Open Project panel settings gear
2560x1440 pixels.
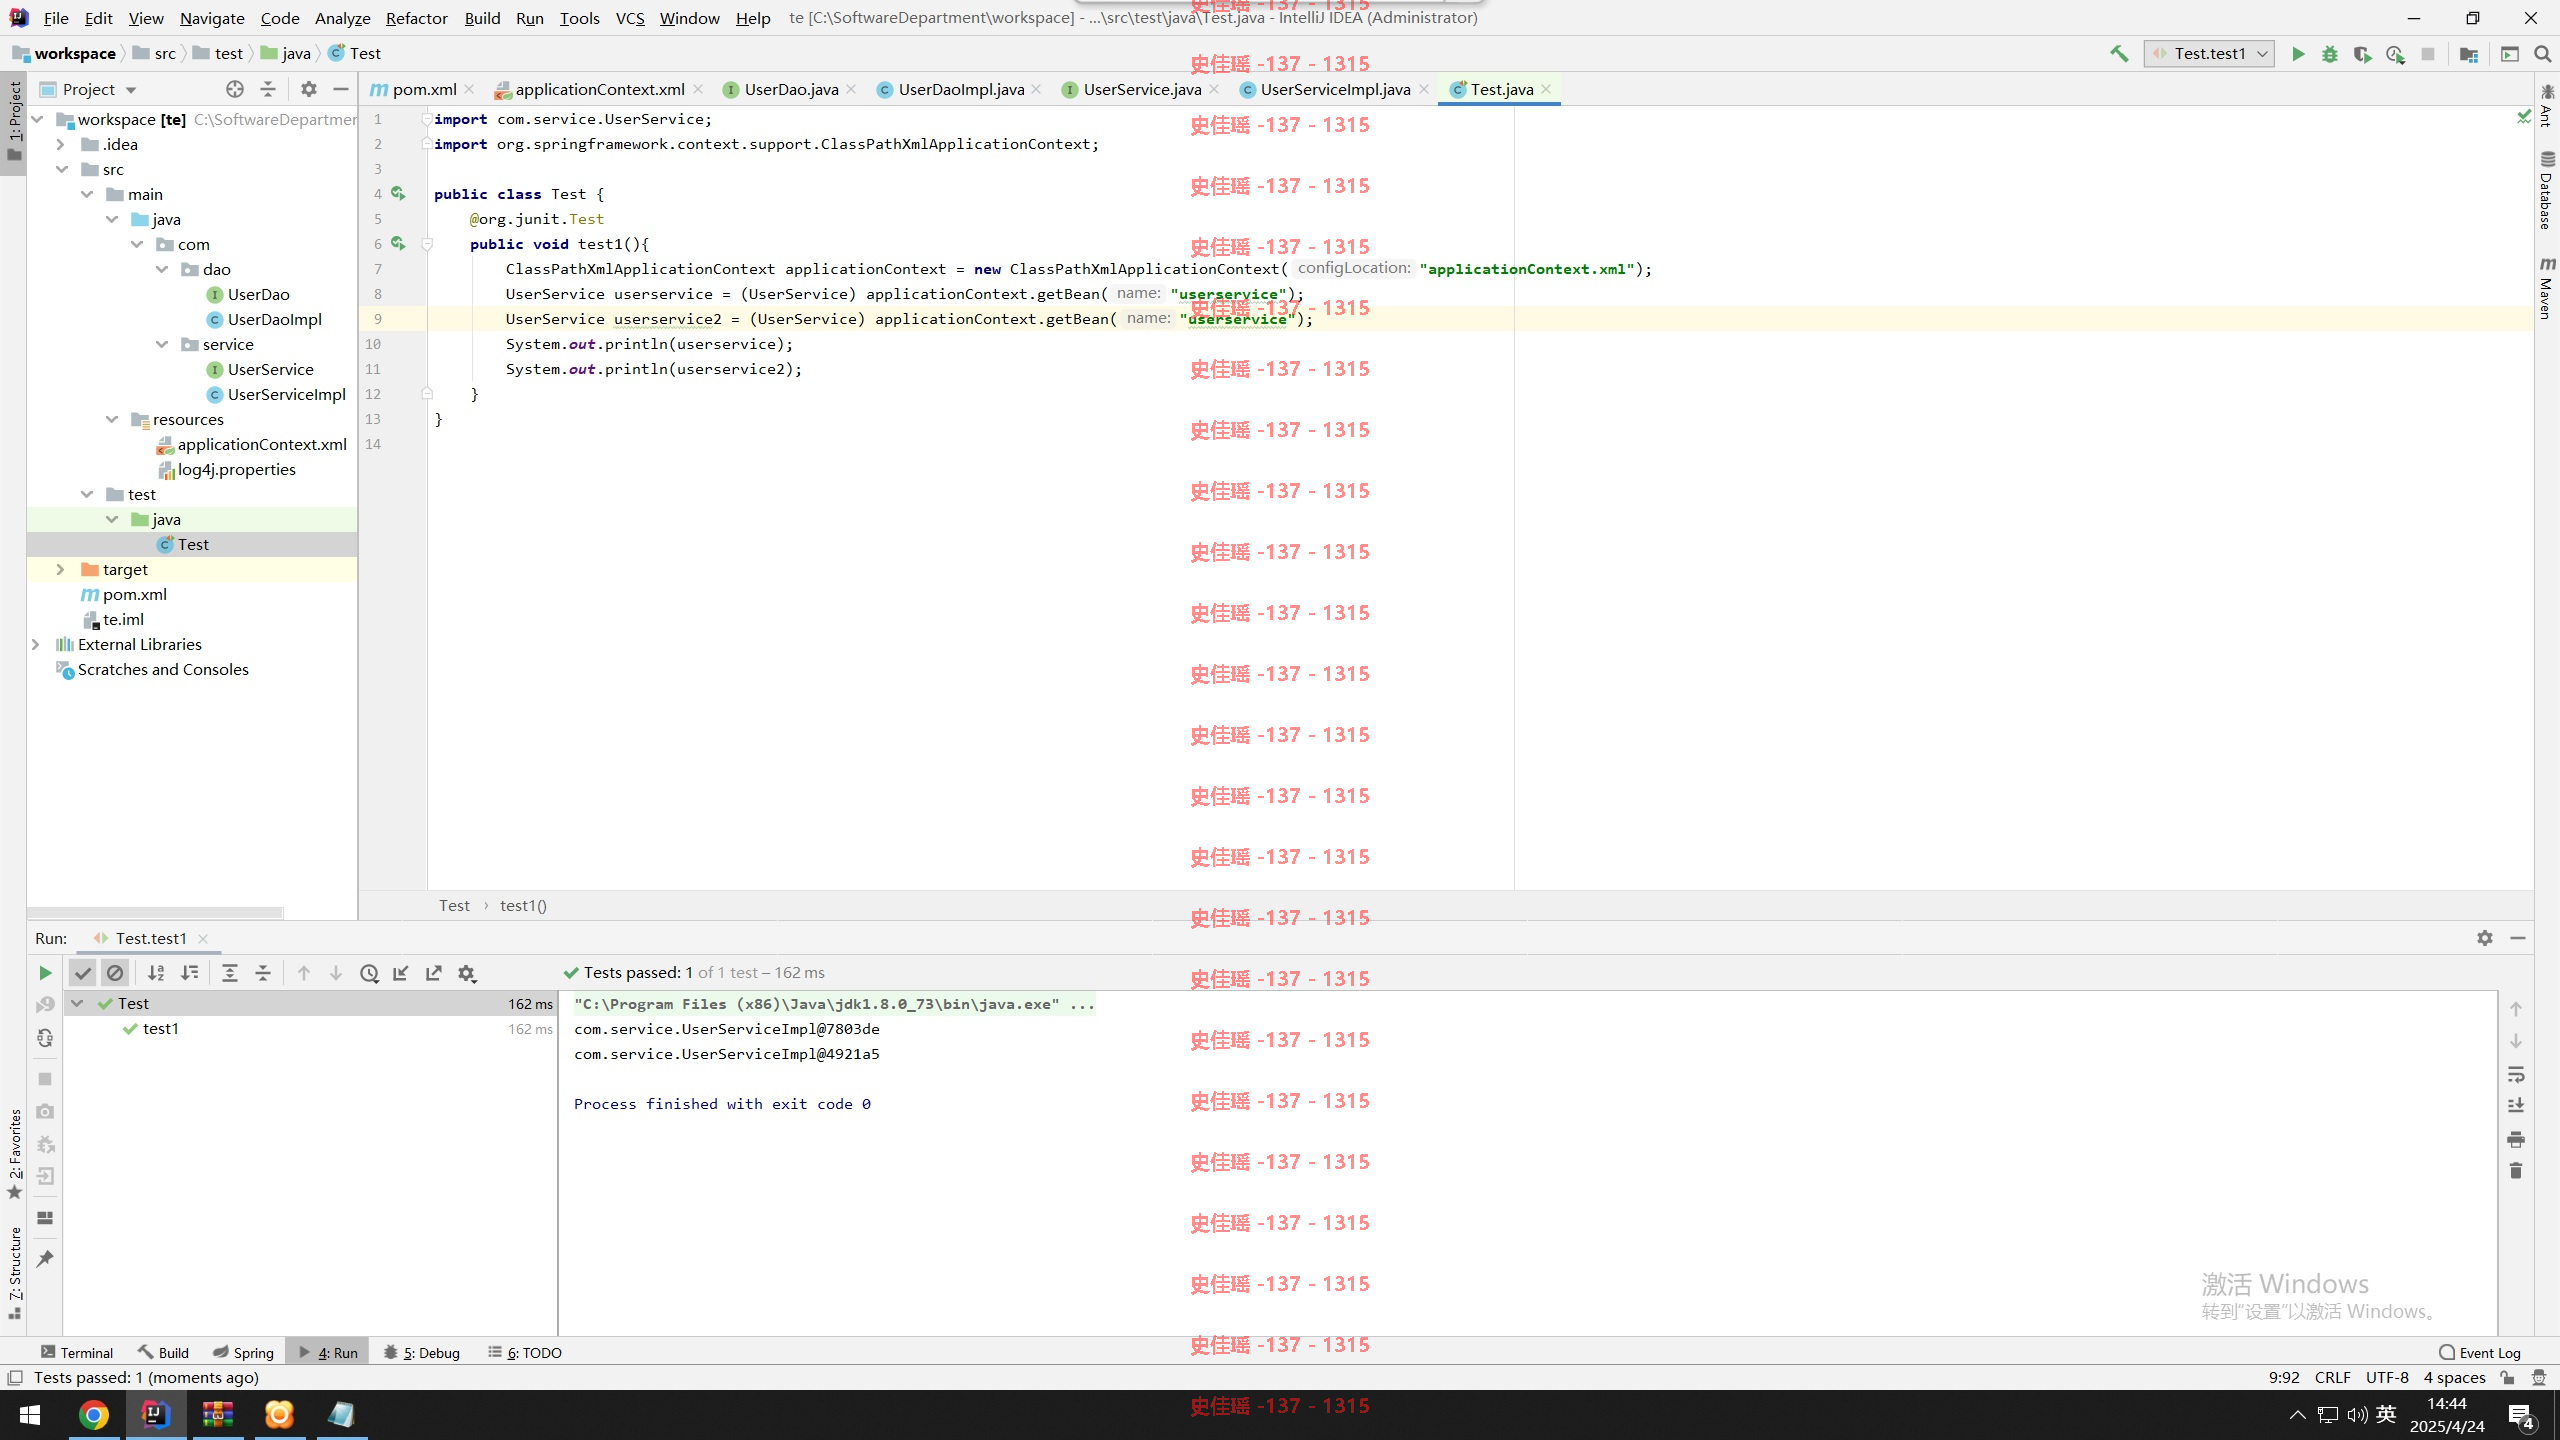pyautogui.click(x=309, y=89)
